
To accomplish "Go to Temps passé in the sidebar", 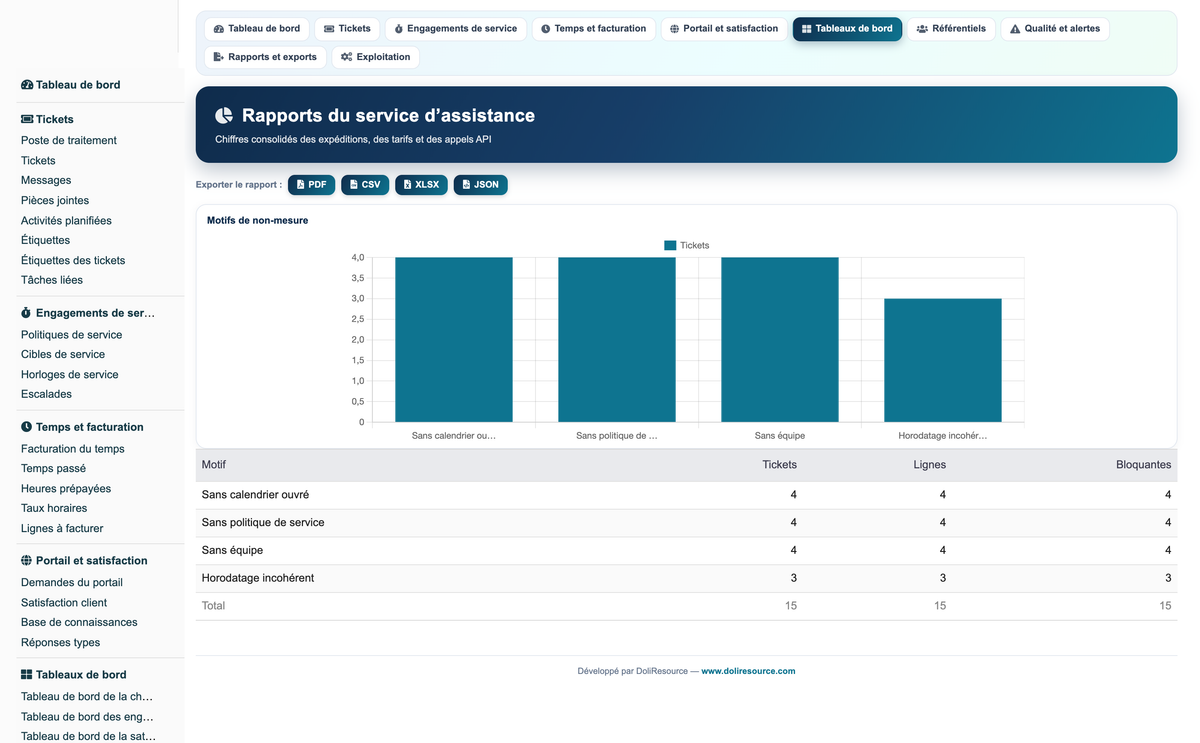I will pos(53,469).
